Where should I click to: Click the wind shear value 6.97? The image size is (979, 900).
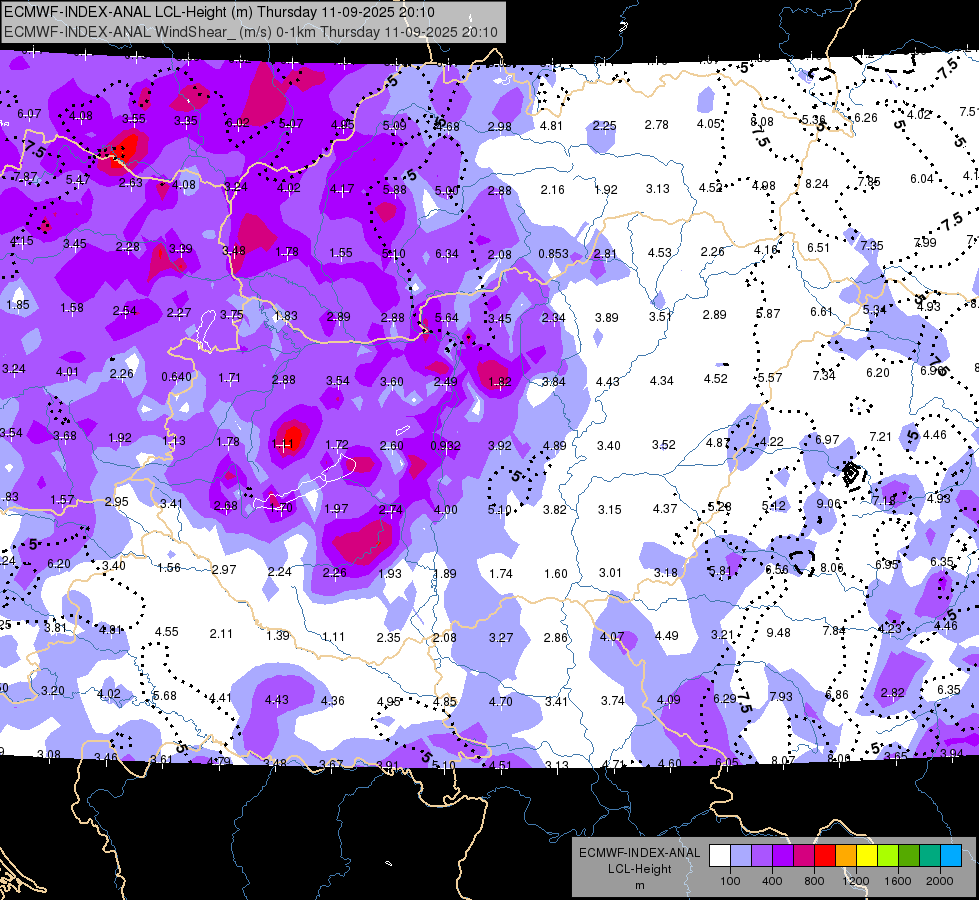click(827, 440)
